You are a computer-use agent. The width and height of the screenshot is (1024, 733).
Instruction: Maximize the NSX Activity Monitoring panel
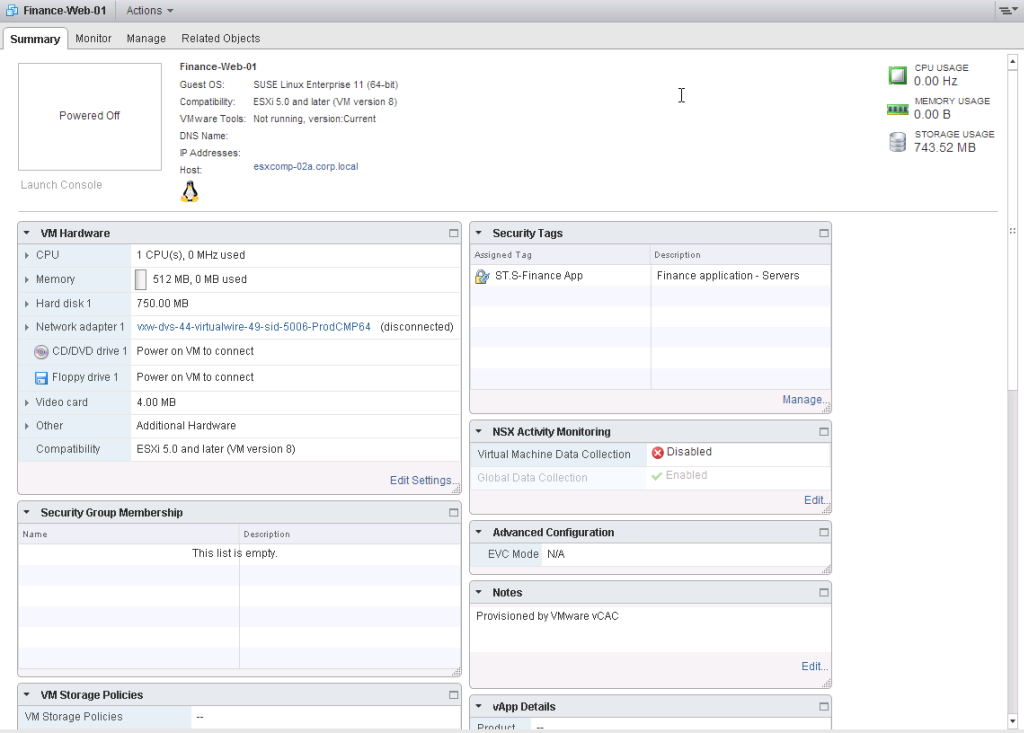(x=824, y=432)
